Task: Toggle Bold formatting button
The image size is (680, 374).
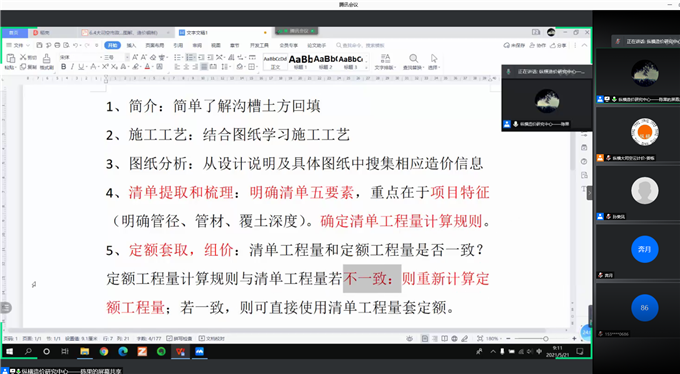Action: 64,66
